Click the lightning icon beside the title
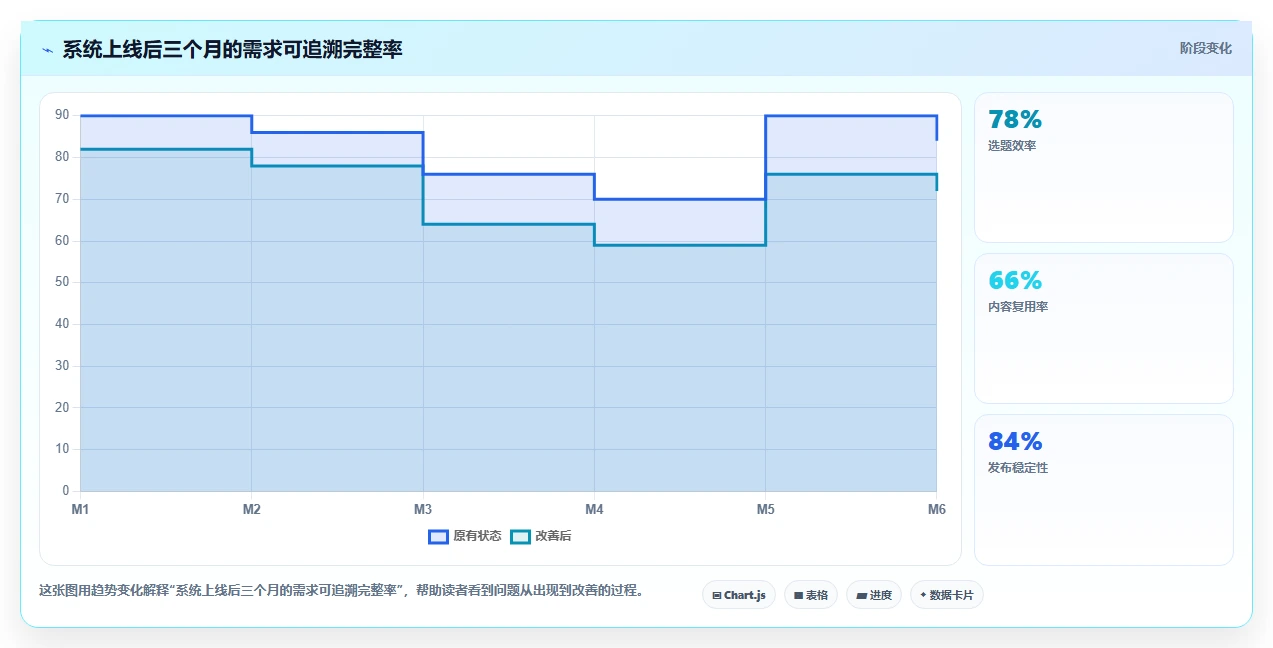This screenshot has height=648, width=1273. point(47,50)
